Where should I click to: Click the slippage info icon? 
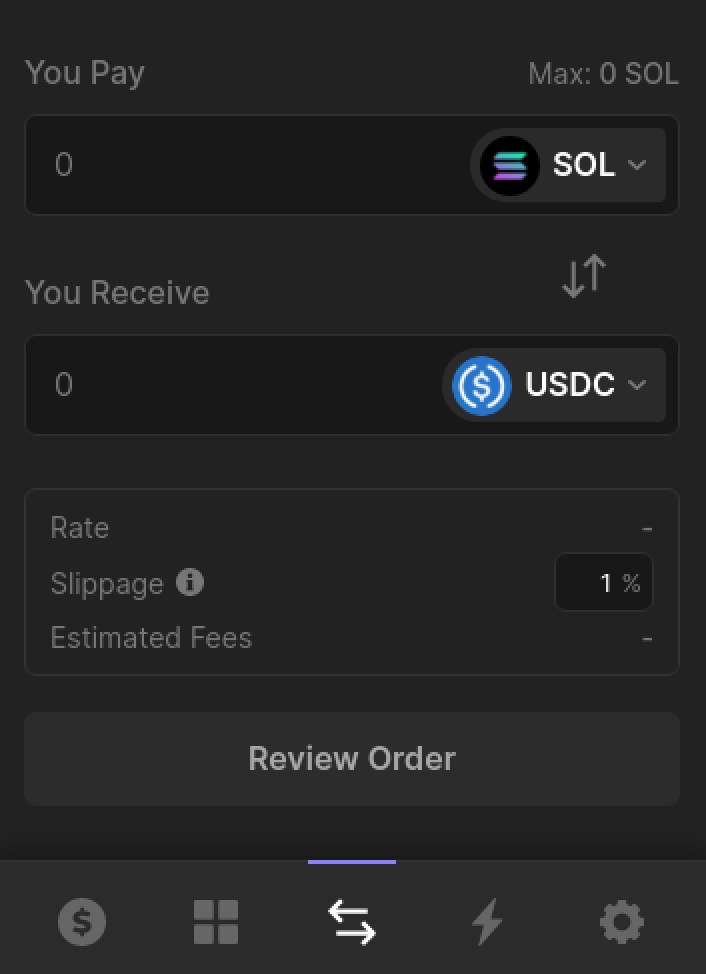[x=189, y=583]
